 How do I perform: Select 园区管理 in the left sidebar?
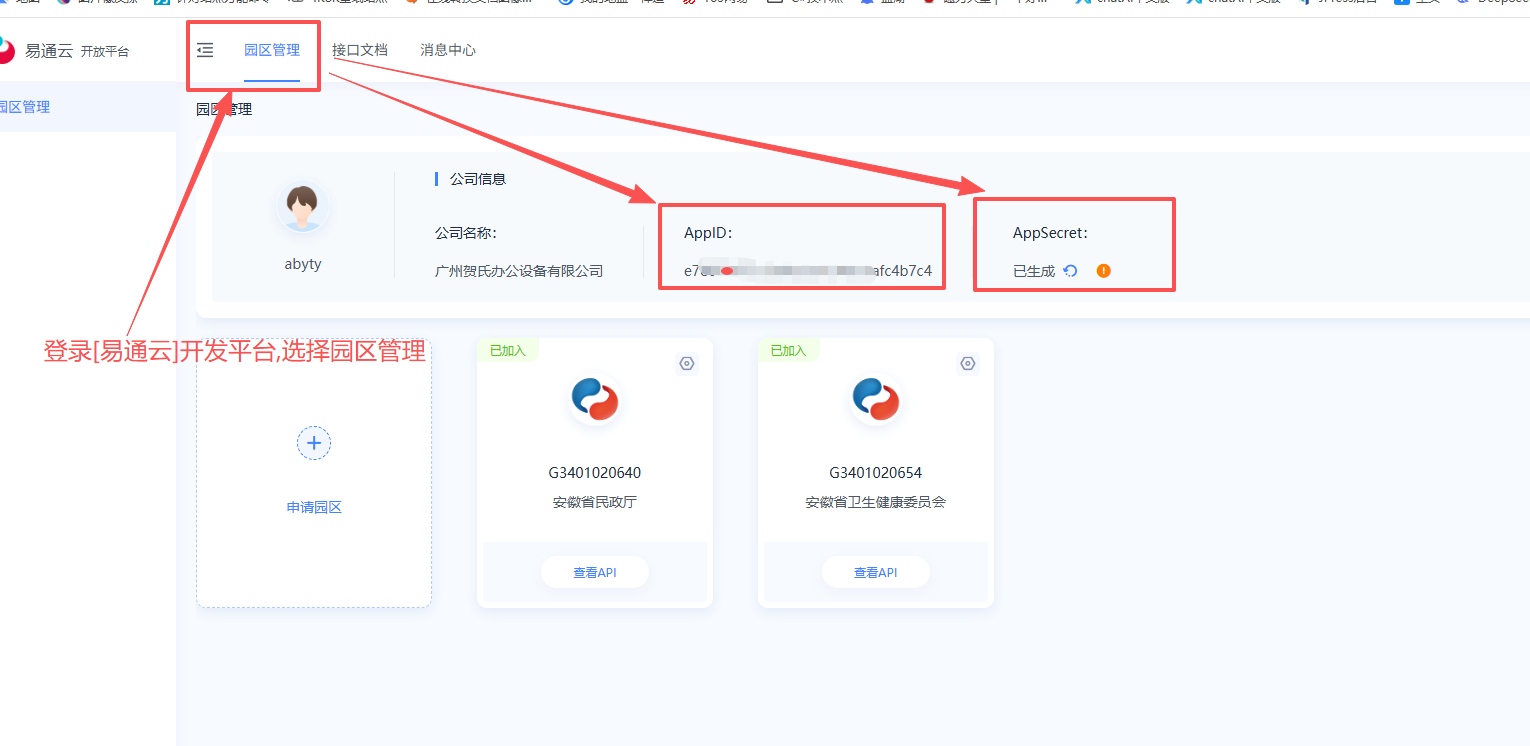(x=24, y=107)
